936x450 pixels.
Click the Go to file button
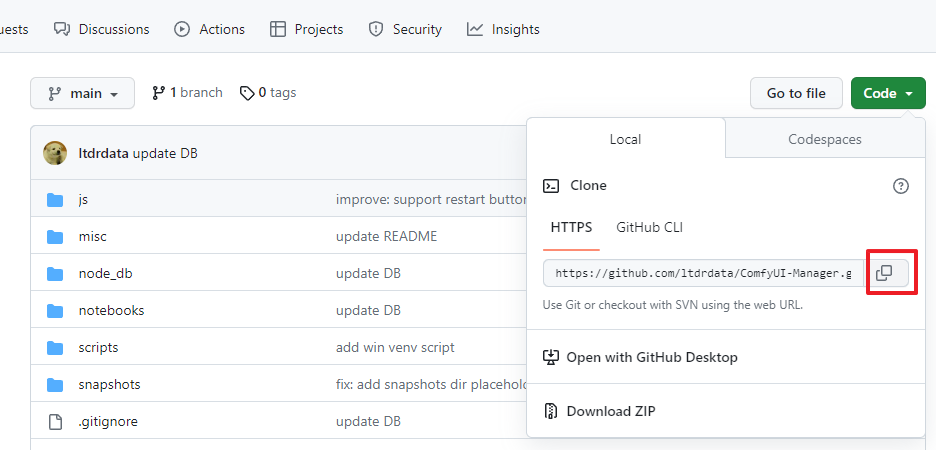(x=796, y=93)
